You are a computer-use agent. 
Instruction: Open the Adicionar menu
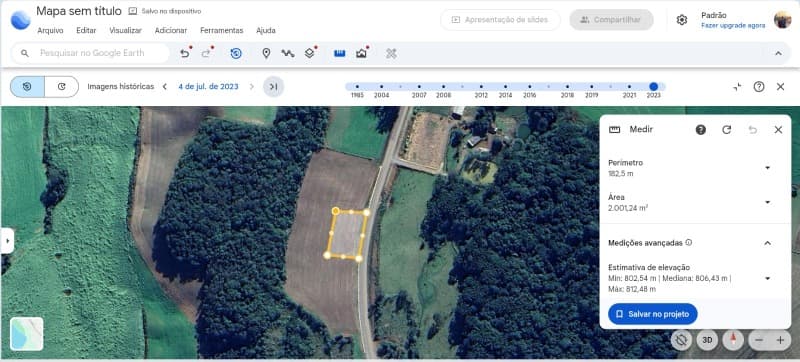coord(171,31)
